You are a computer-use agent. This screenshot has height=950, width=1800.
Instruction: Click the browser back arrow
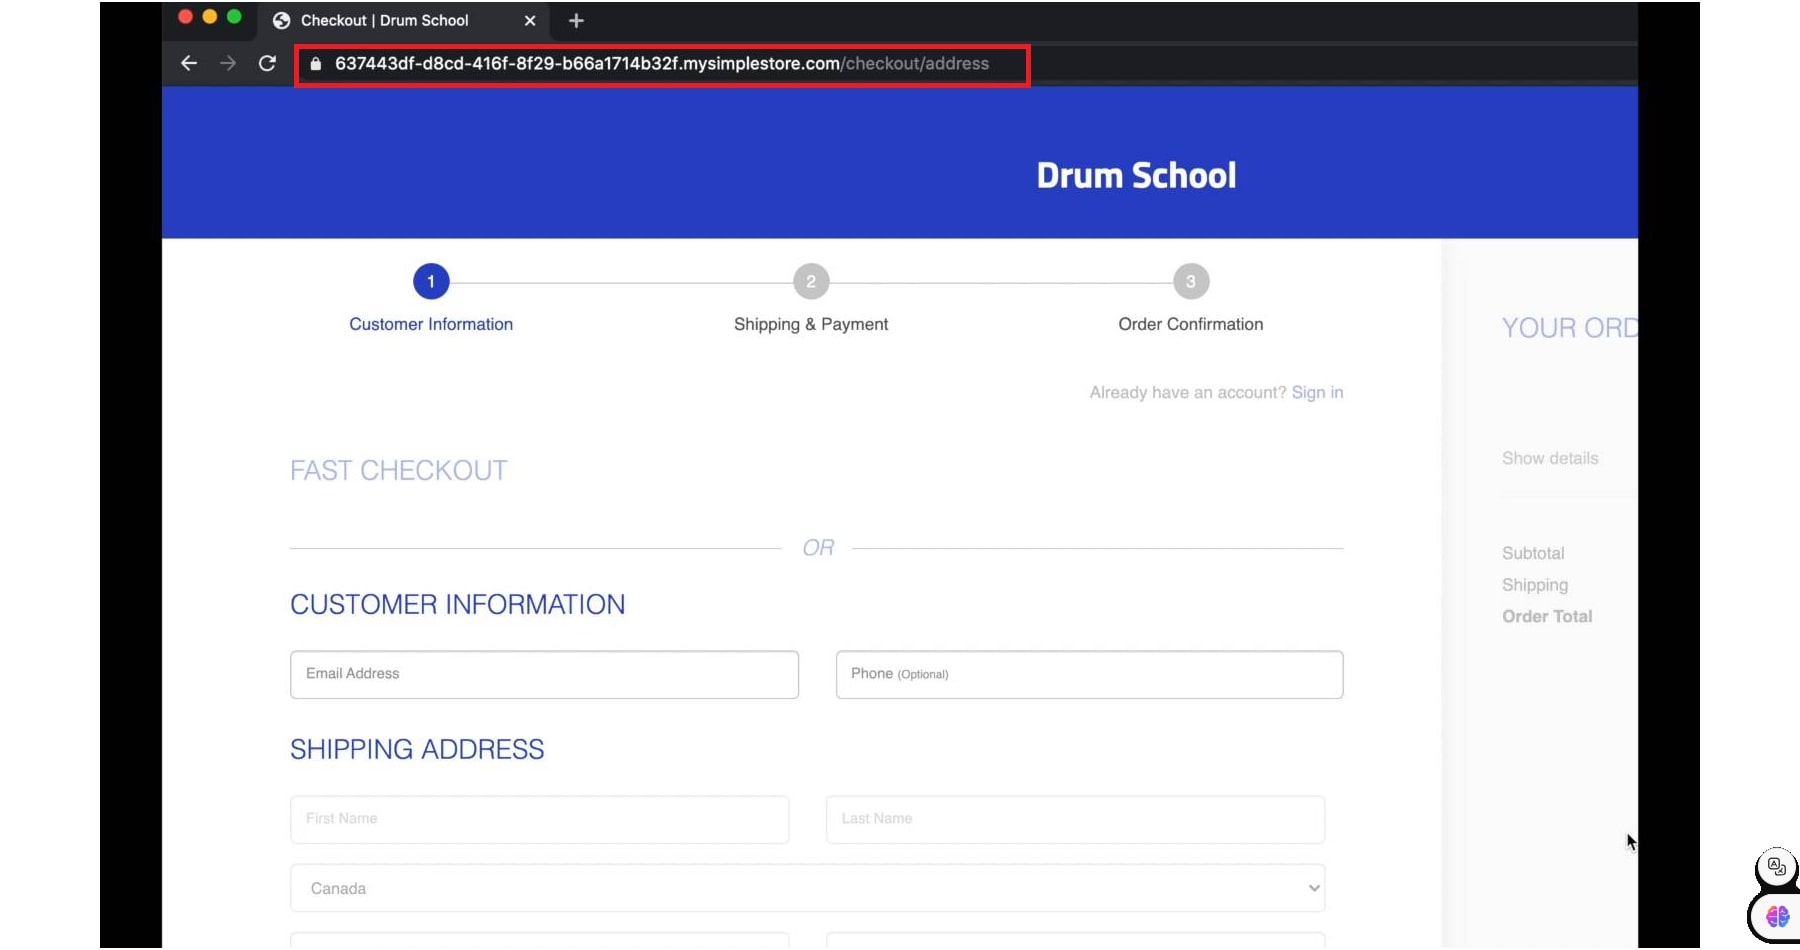coord(189,63)
